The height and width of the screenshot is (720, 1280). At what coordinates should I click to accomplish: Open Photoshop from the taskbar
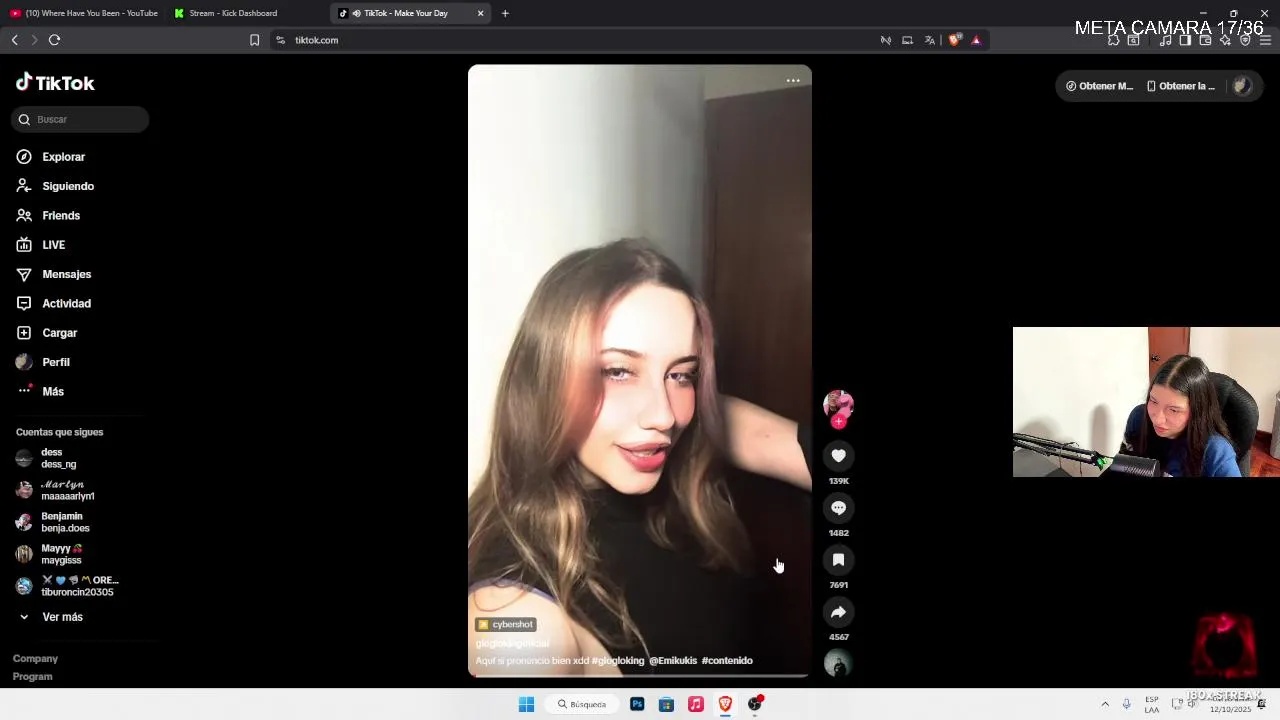[637, 704]
